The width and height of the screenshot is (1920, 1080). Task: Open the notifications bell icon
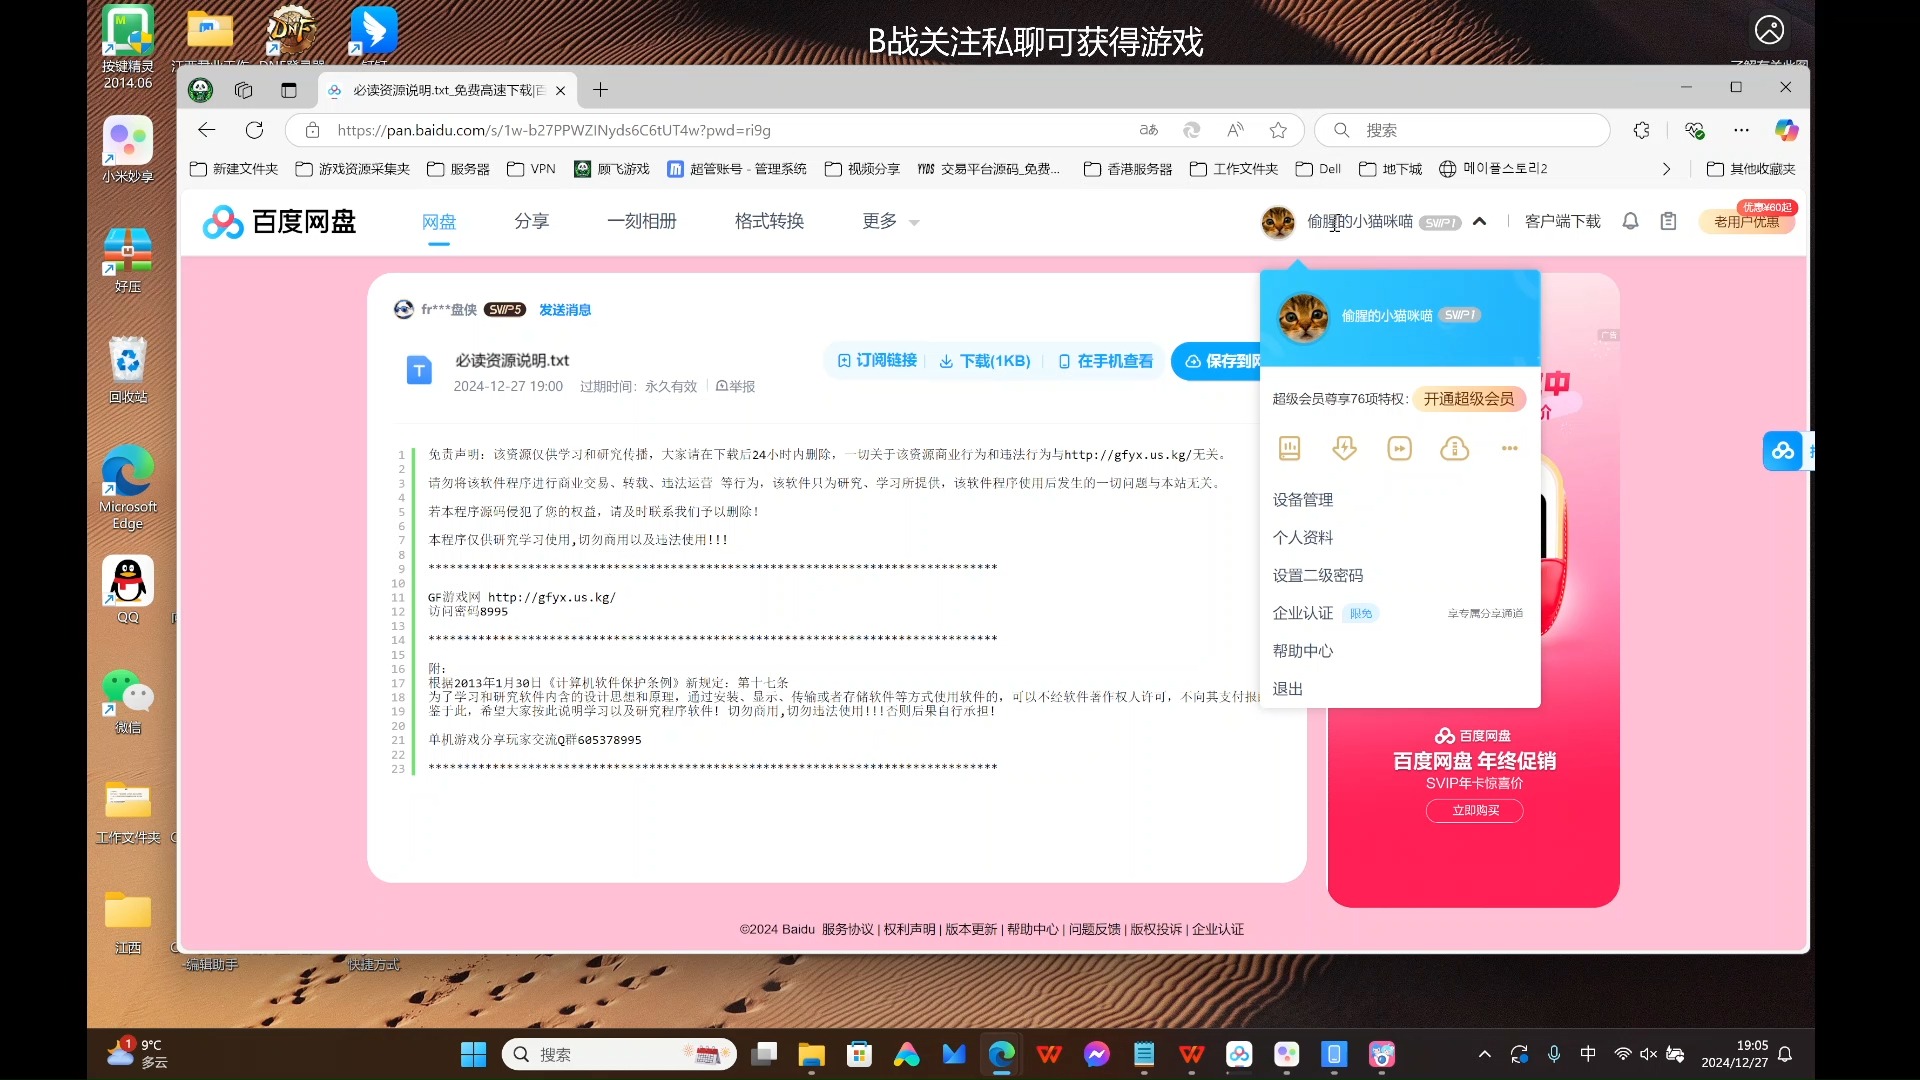coord(1630,221)
